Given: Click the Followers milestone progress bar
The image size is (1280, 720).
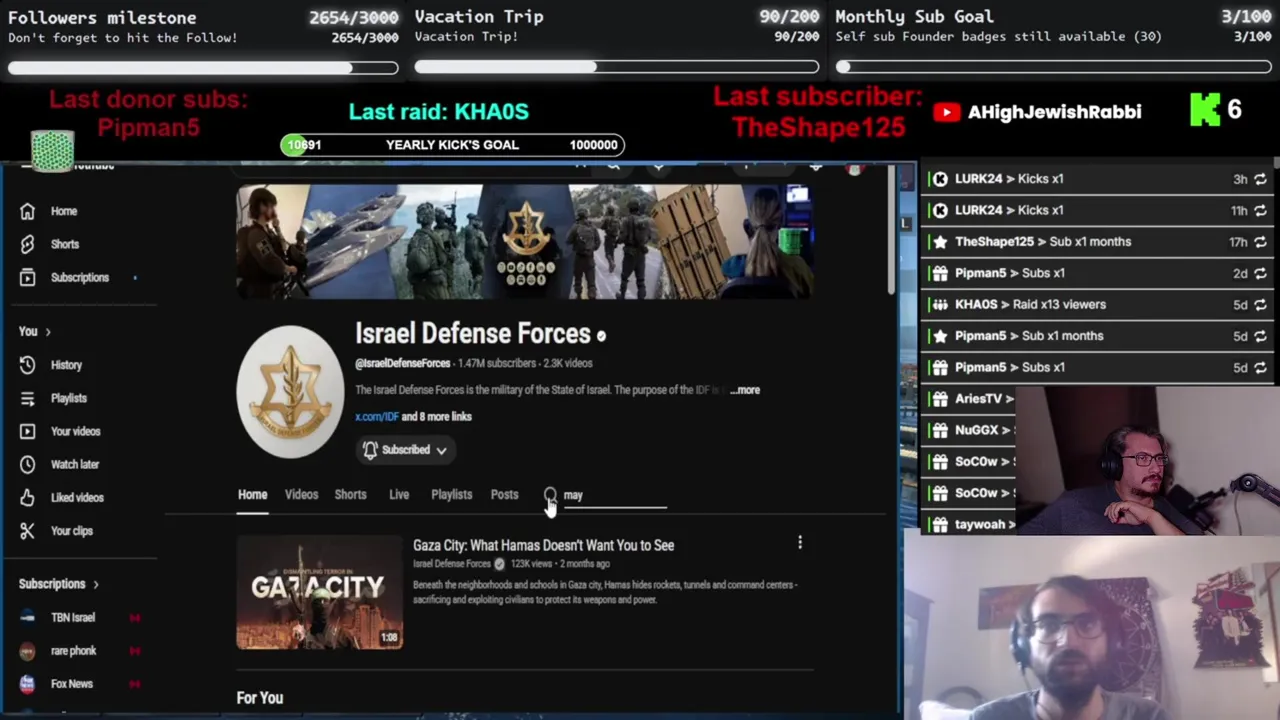Looking at the screenshot, I should 203,68.
